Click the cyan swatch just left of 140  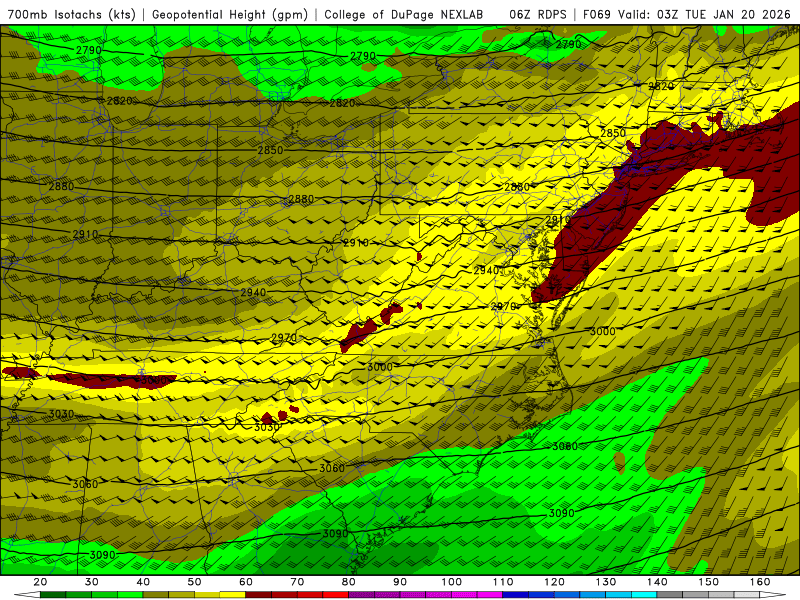(644, 595)
